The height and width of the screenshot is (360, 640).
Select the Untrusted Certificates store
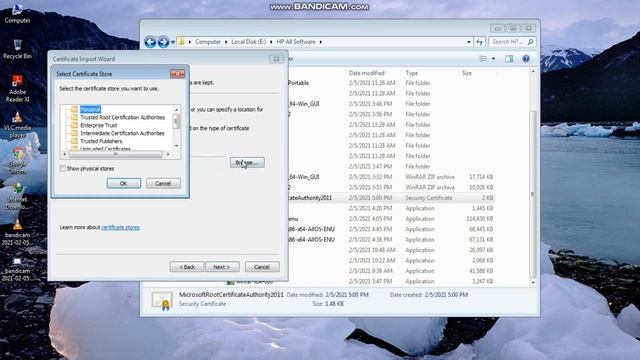click(105, 149)
